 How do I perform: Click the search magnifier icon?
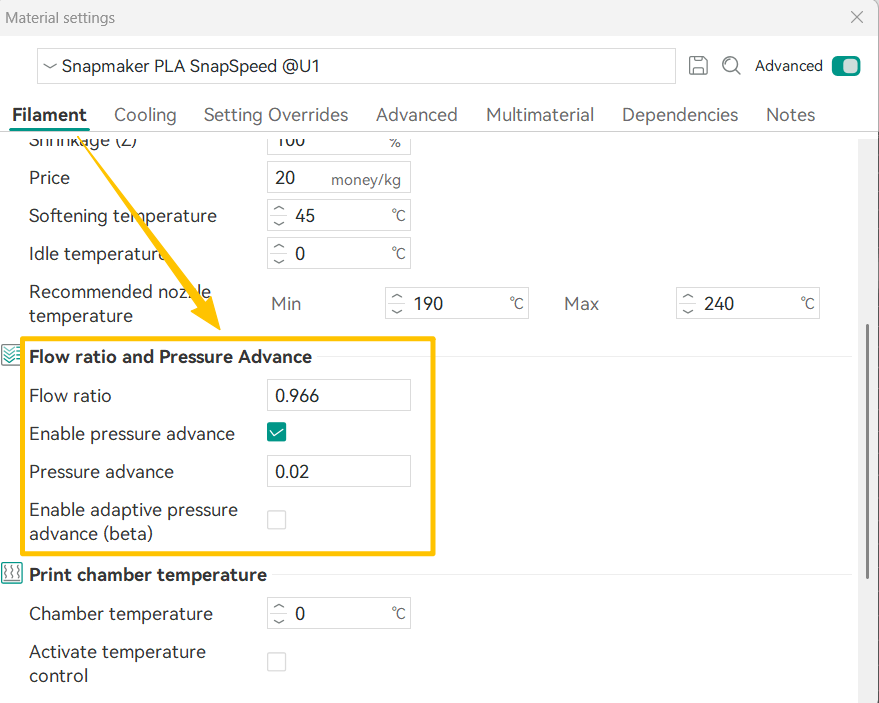731,66
